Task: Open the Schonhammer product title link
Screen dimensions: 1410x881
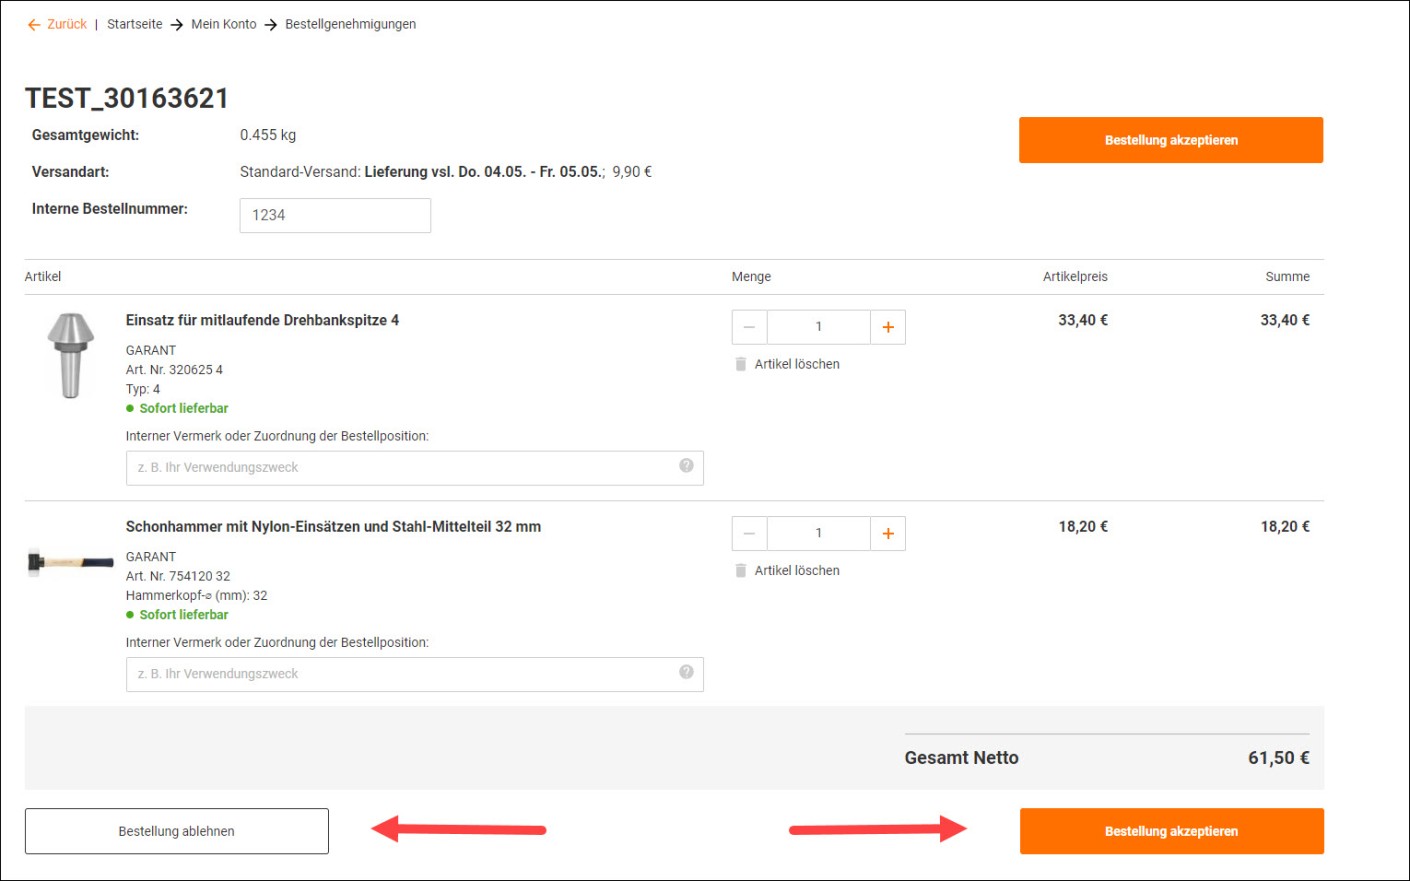Action: [x=333, y=527]
